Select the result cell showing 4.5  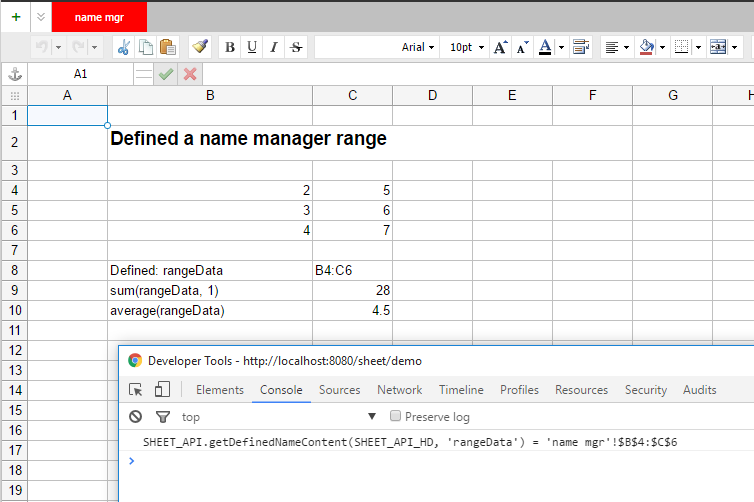tap(352, 311)
